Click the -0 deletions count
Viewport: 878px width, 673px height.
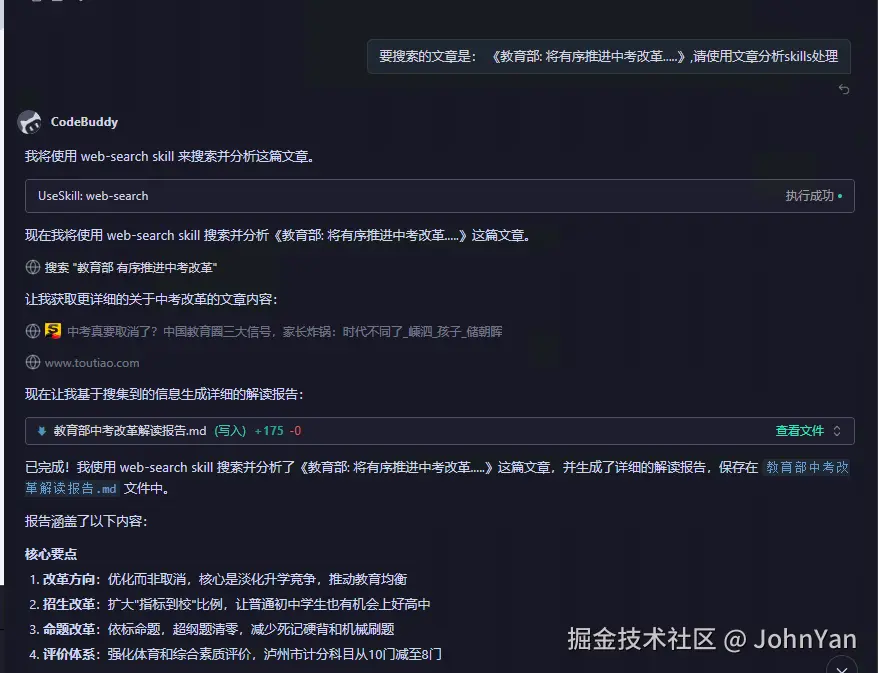[296, 431]
